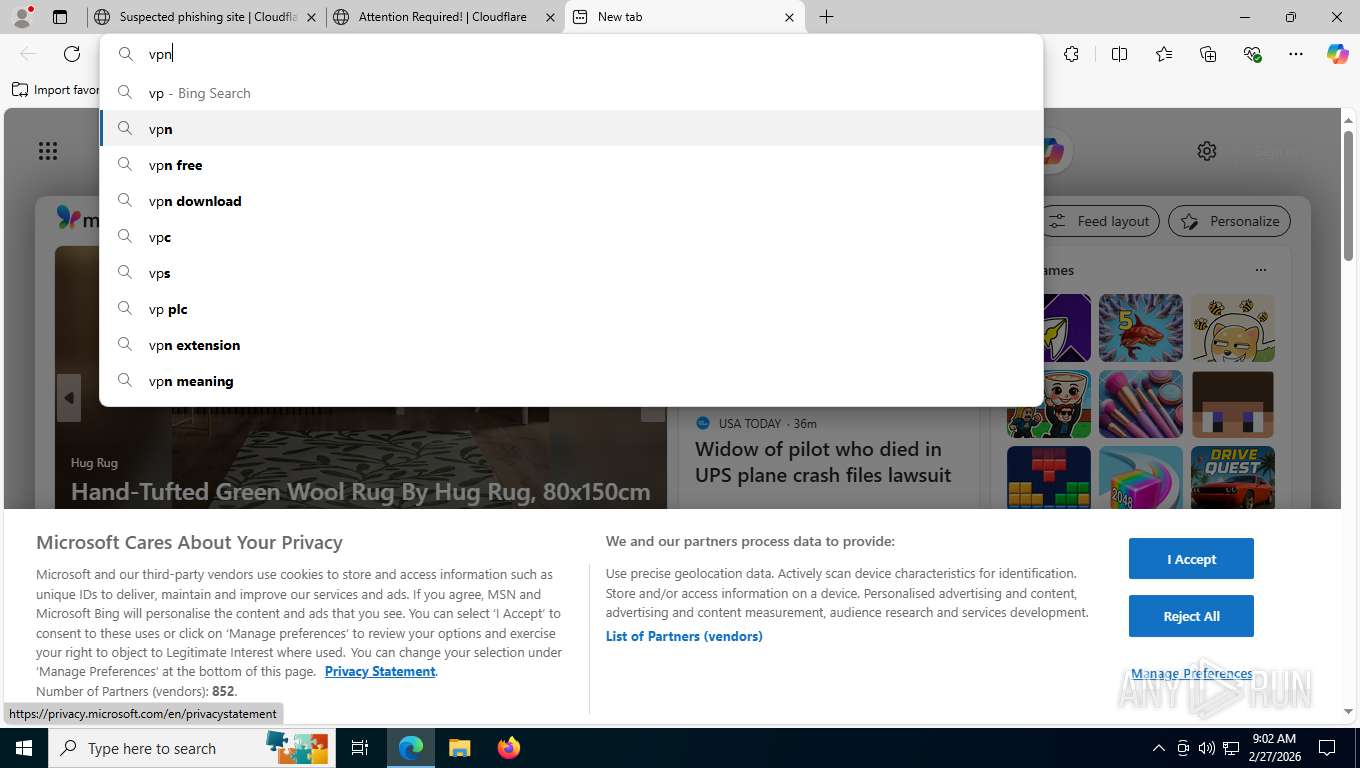Viewport: 1360px width, 768px height.
Task: Show hidden system tray icons
Action: pyautogui.click(x=1159, y=748)
